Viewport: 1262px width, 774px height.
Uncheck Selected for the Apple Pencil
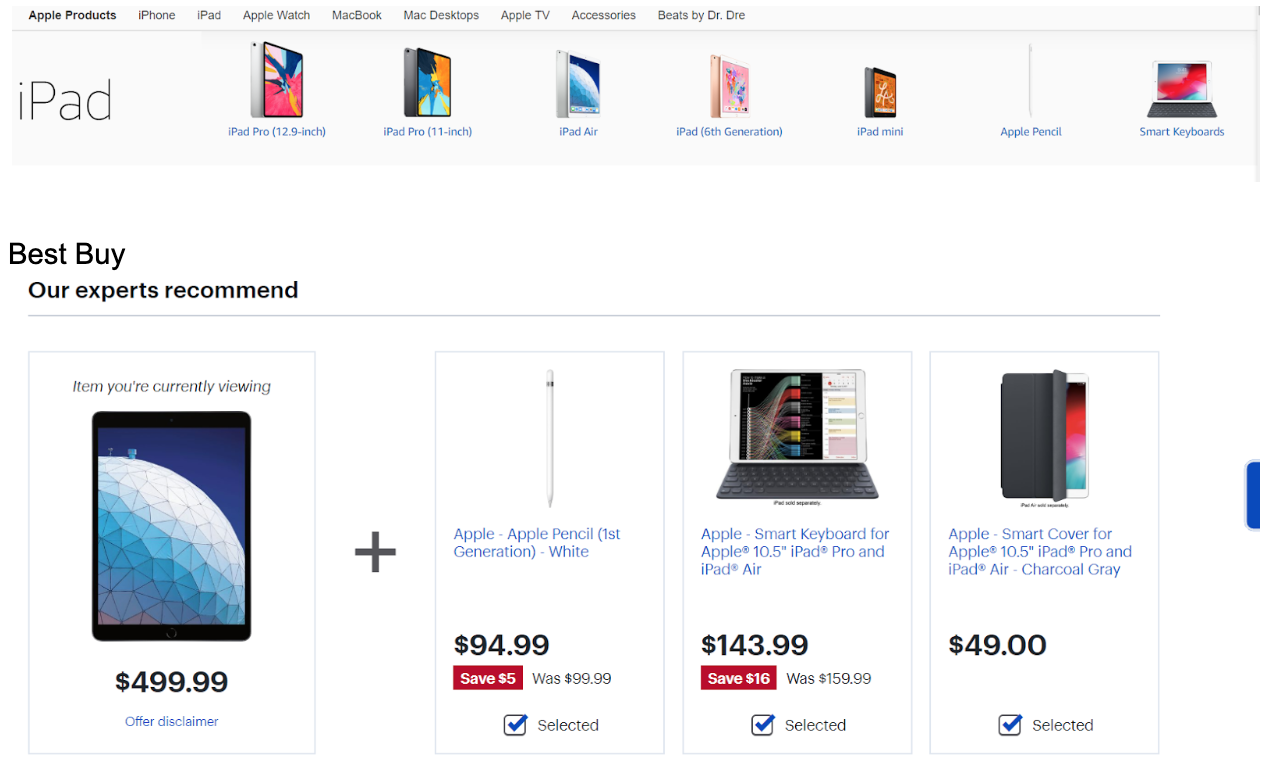(515, 725)
